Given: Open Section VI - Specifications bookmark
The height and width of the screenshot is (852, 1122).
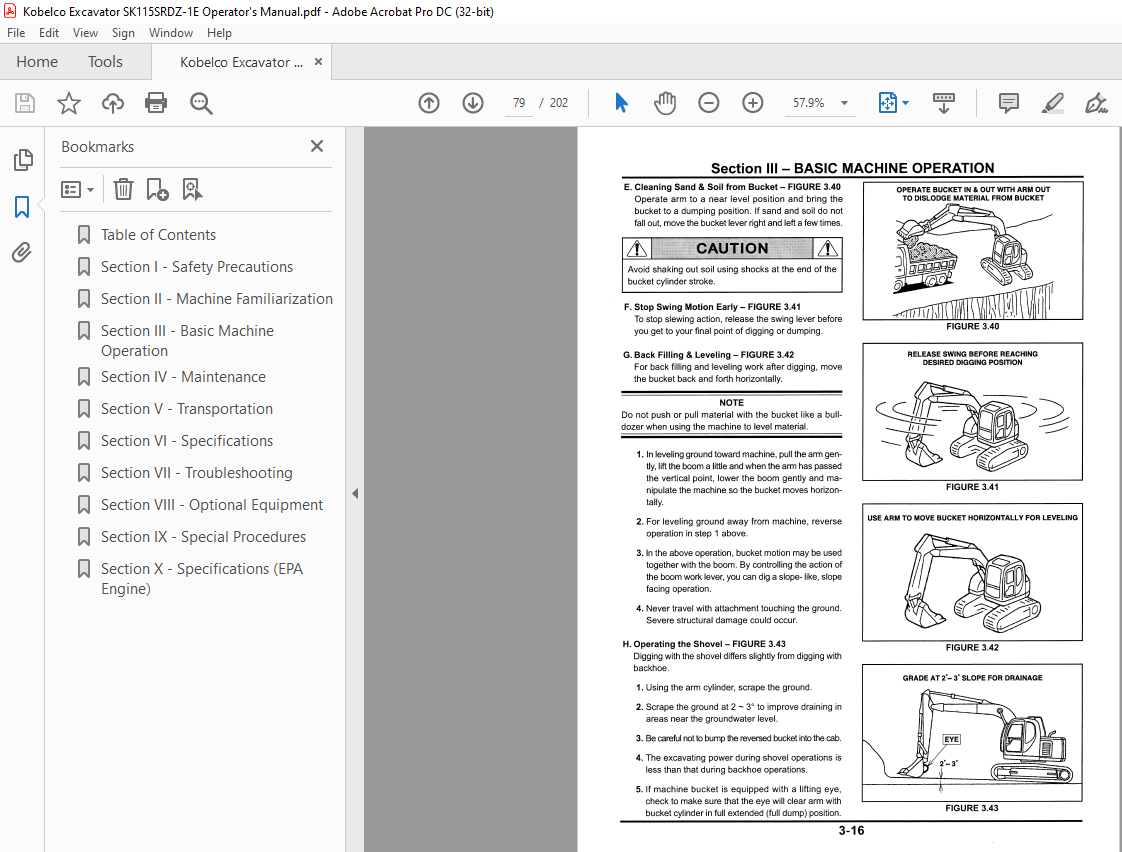Looking at the screenshot, I should [x=187, y=441].
